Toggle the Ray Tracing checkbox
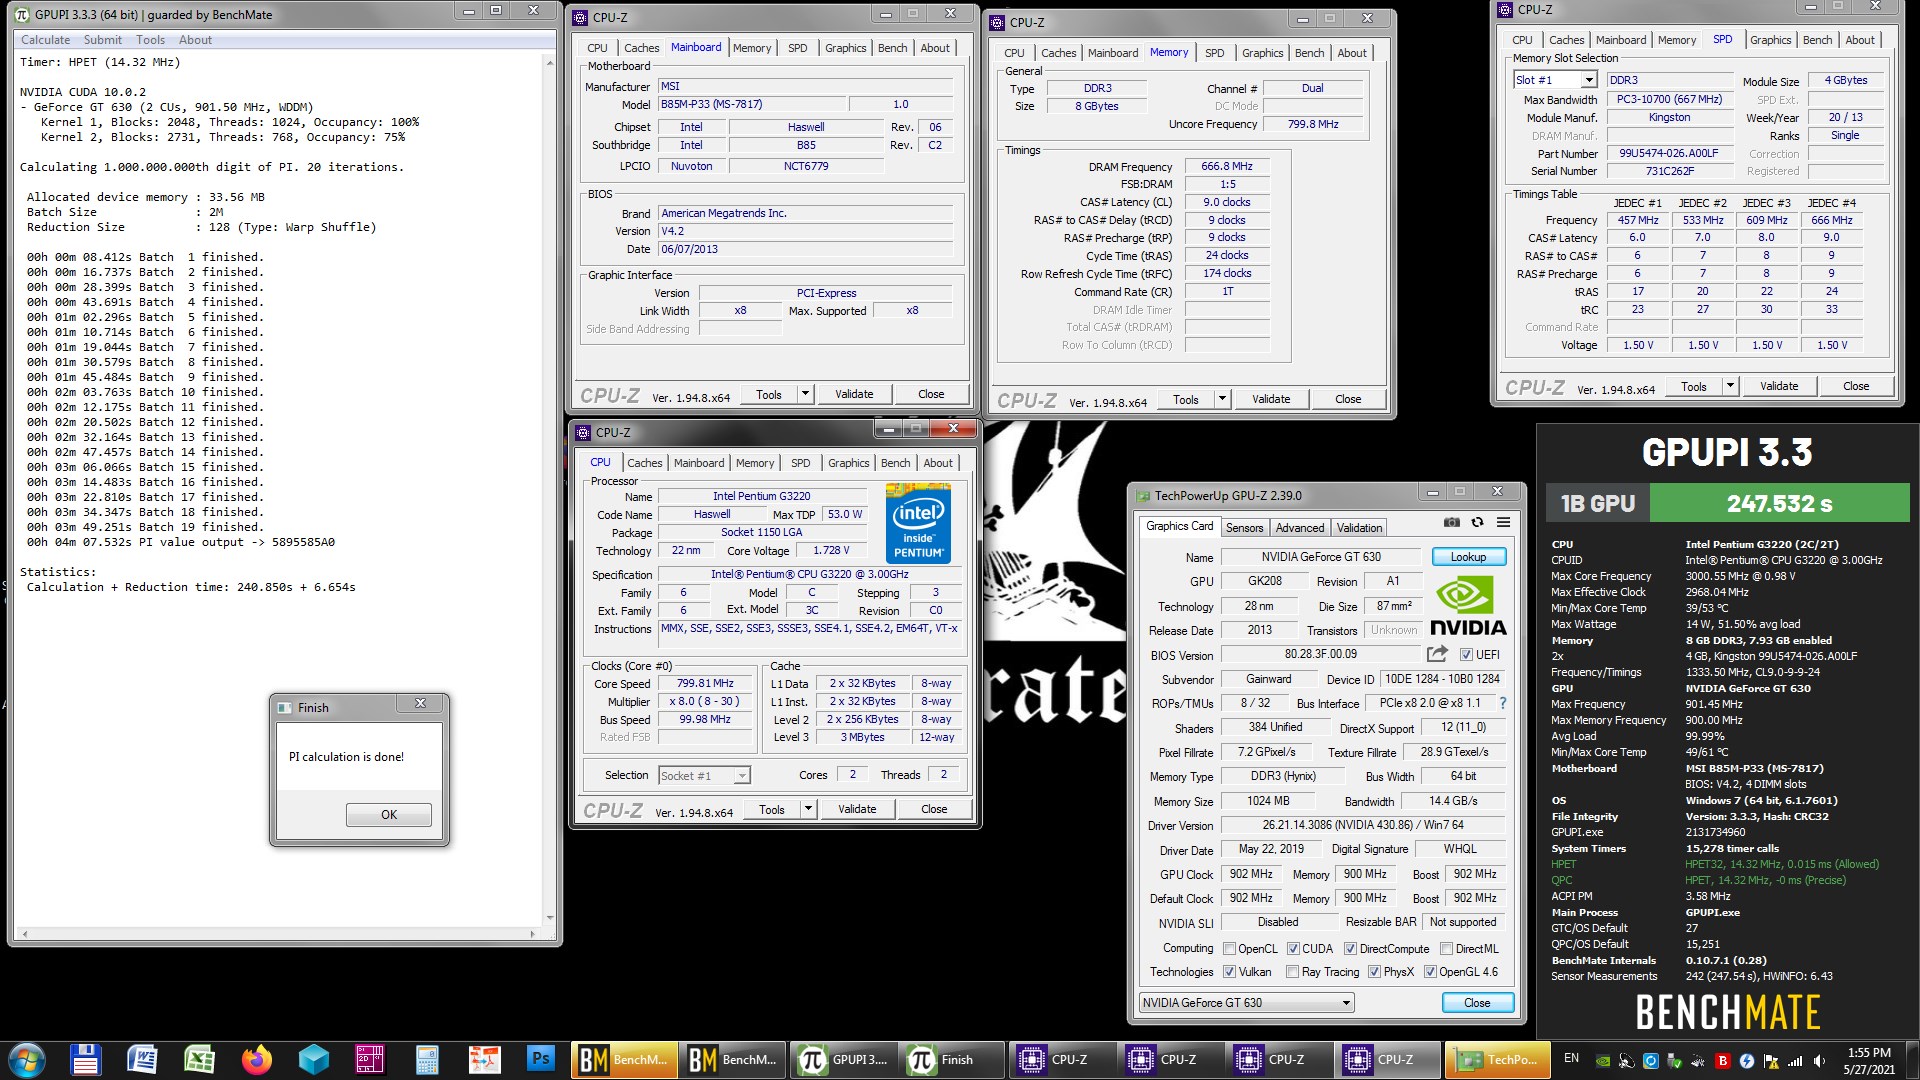Viewport: 1920px width, 1080px height. click(1292, 972)
